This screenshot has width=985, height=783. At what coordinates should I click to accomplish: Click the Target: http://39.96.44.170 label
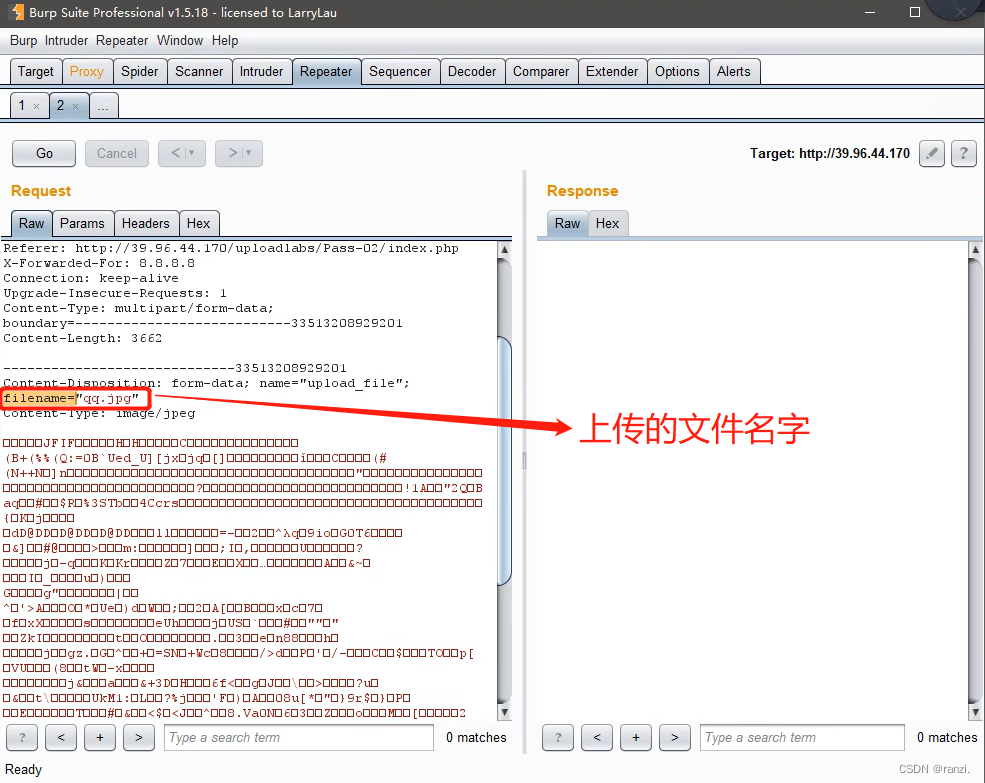(x=829, y=153)
